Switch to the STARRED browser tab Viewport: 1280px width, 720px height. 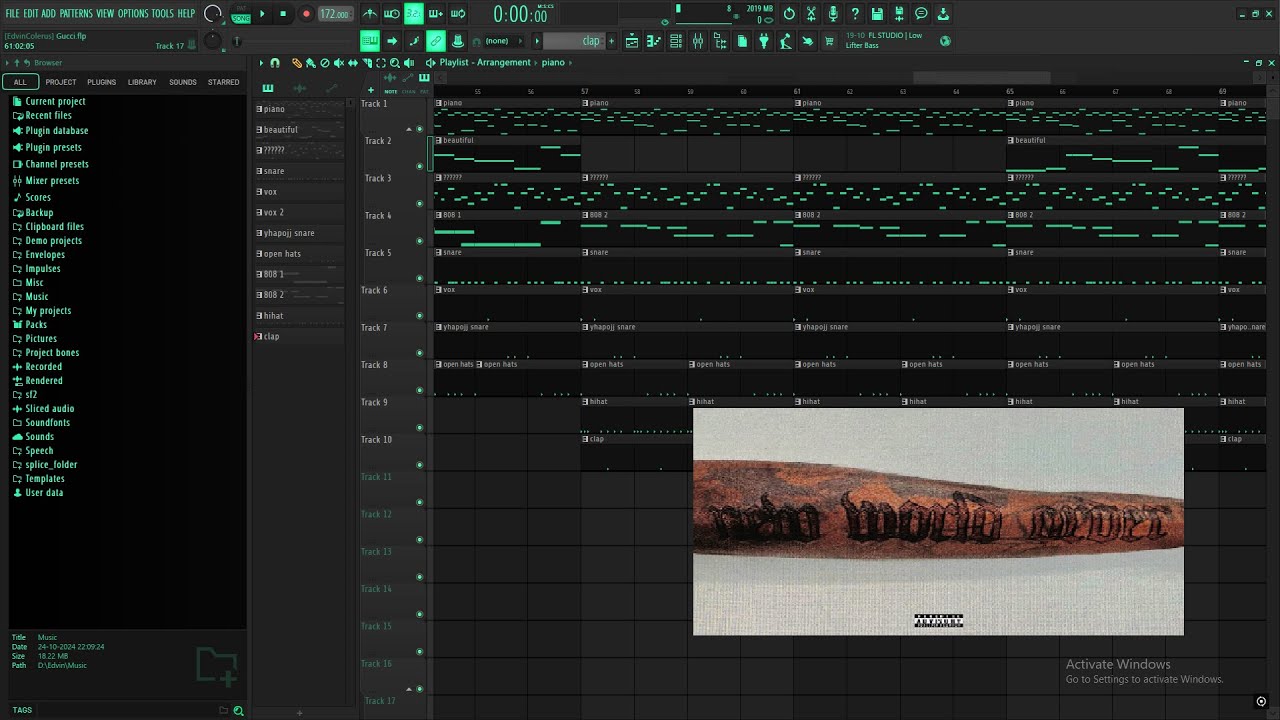[224, 82]
